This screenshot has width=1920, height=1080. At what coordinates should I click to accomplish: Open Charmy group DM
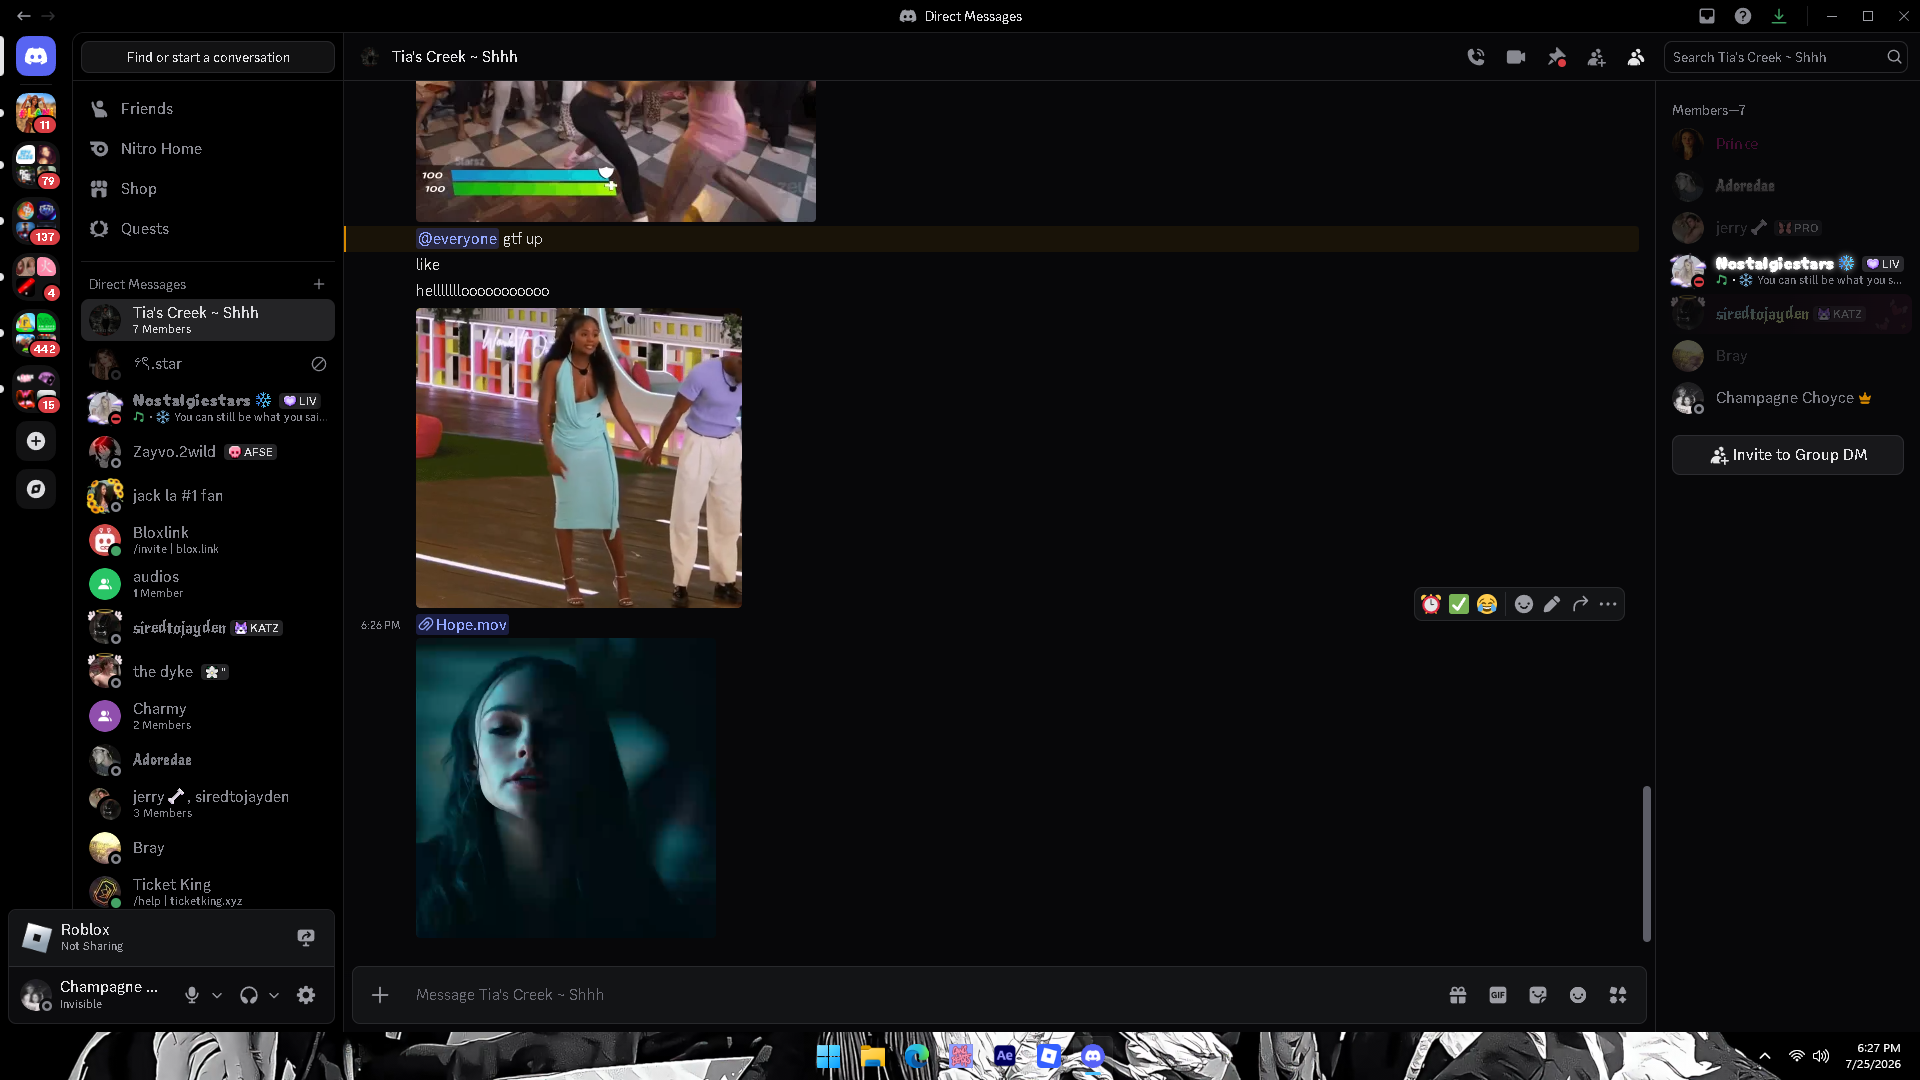tap(208, 716)
